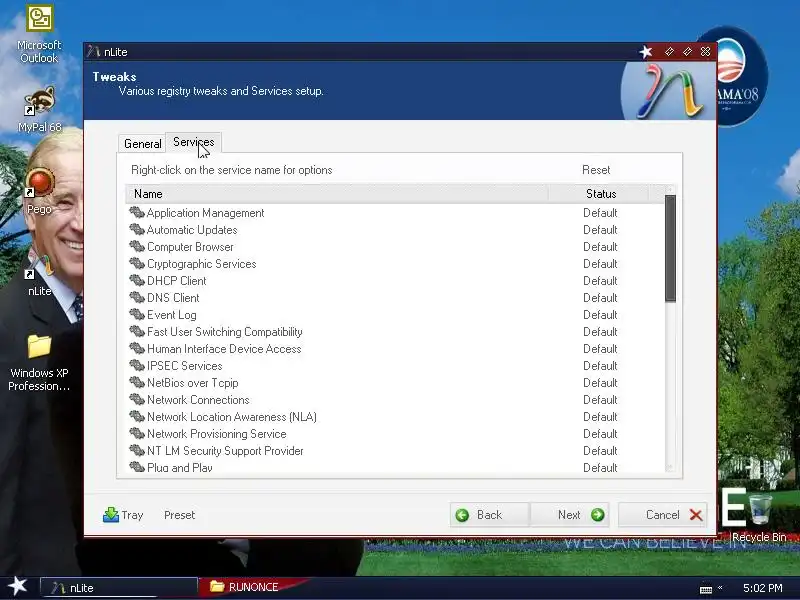The width and height of the screenshot is (800, 600).
Task: Proceed with the Next button
Action: pyautogui.click(x=570, y=515)
